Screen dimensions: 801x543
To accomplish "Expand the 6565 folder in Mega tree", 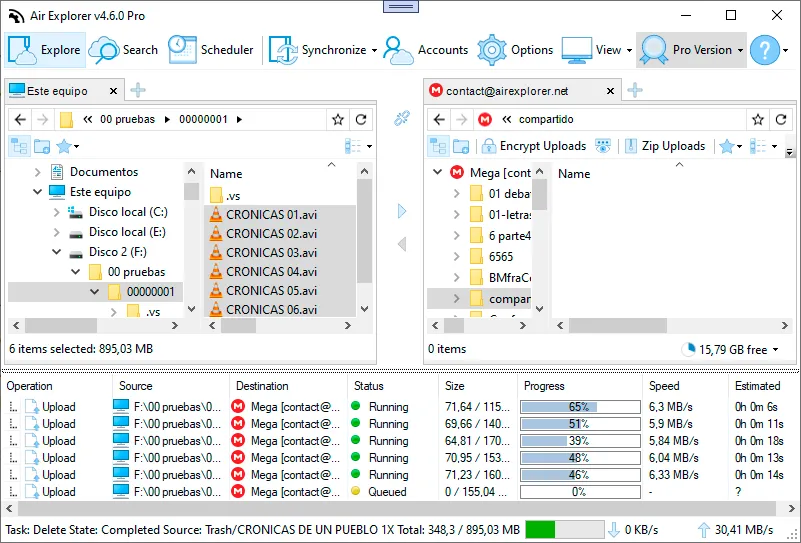I will click(x=457, y=256).
